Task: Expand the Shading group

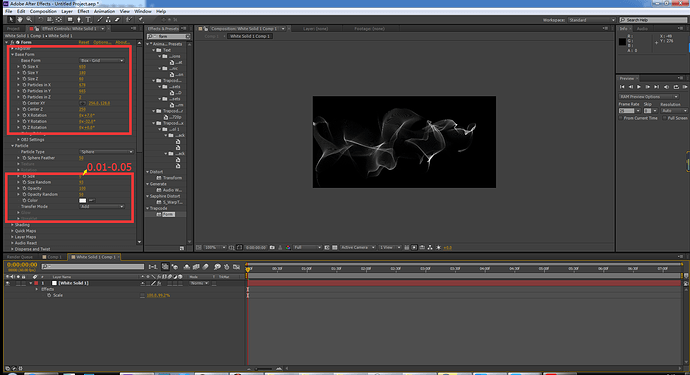Action: (x=12, y=225)
